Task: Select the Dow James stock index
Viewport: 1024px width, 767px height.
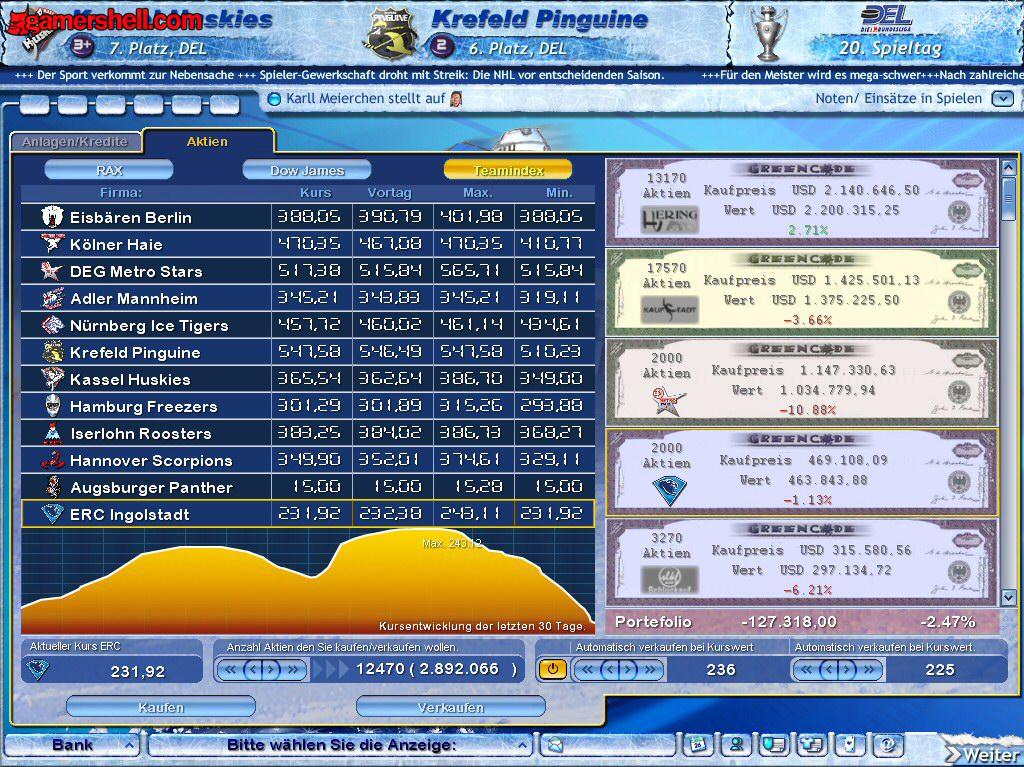Action: [307, 170]
